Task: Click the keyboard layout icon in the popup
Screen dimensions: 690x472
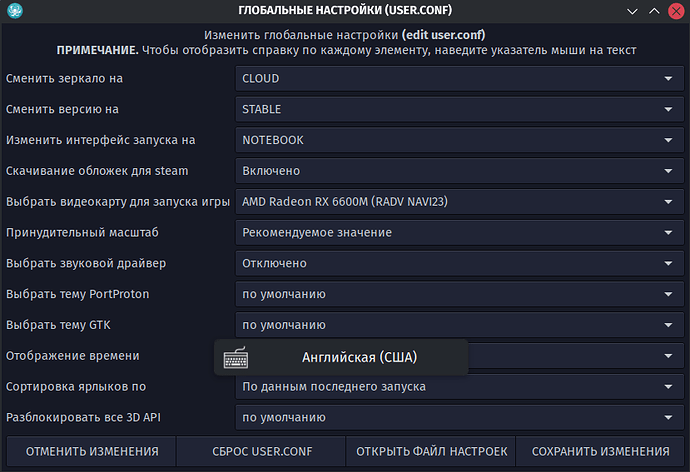Action: click(236, 358)
